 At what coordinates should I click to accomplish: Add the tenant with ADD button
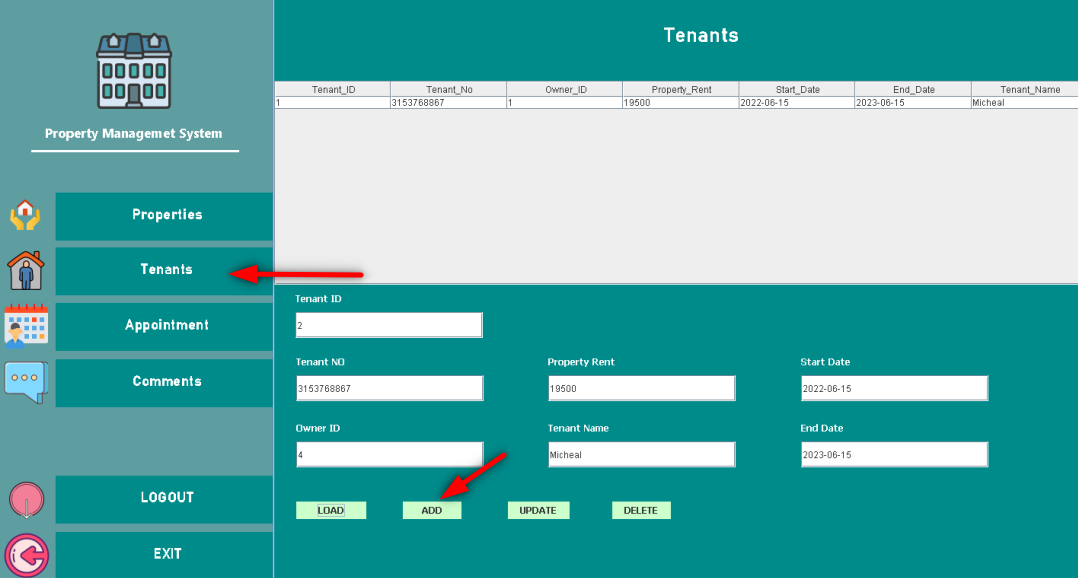(432, 510)
